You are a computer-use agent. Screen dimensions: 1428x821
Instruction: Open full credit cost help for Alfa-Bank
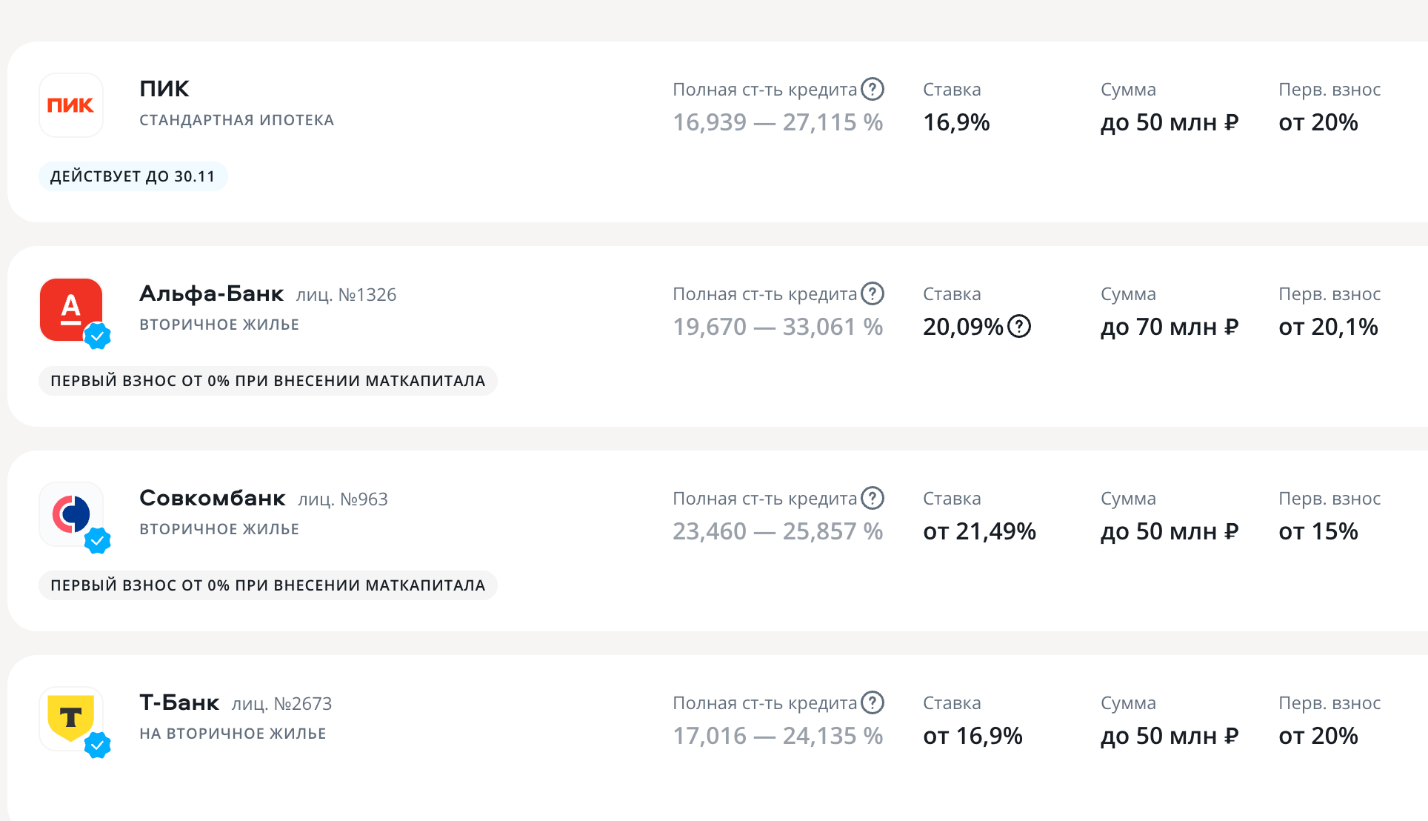[x=873, y=294]
